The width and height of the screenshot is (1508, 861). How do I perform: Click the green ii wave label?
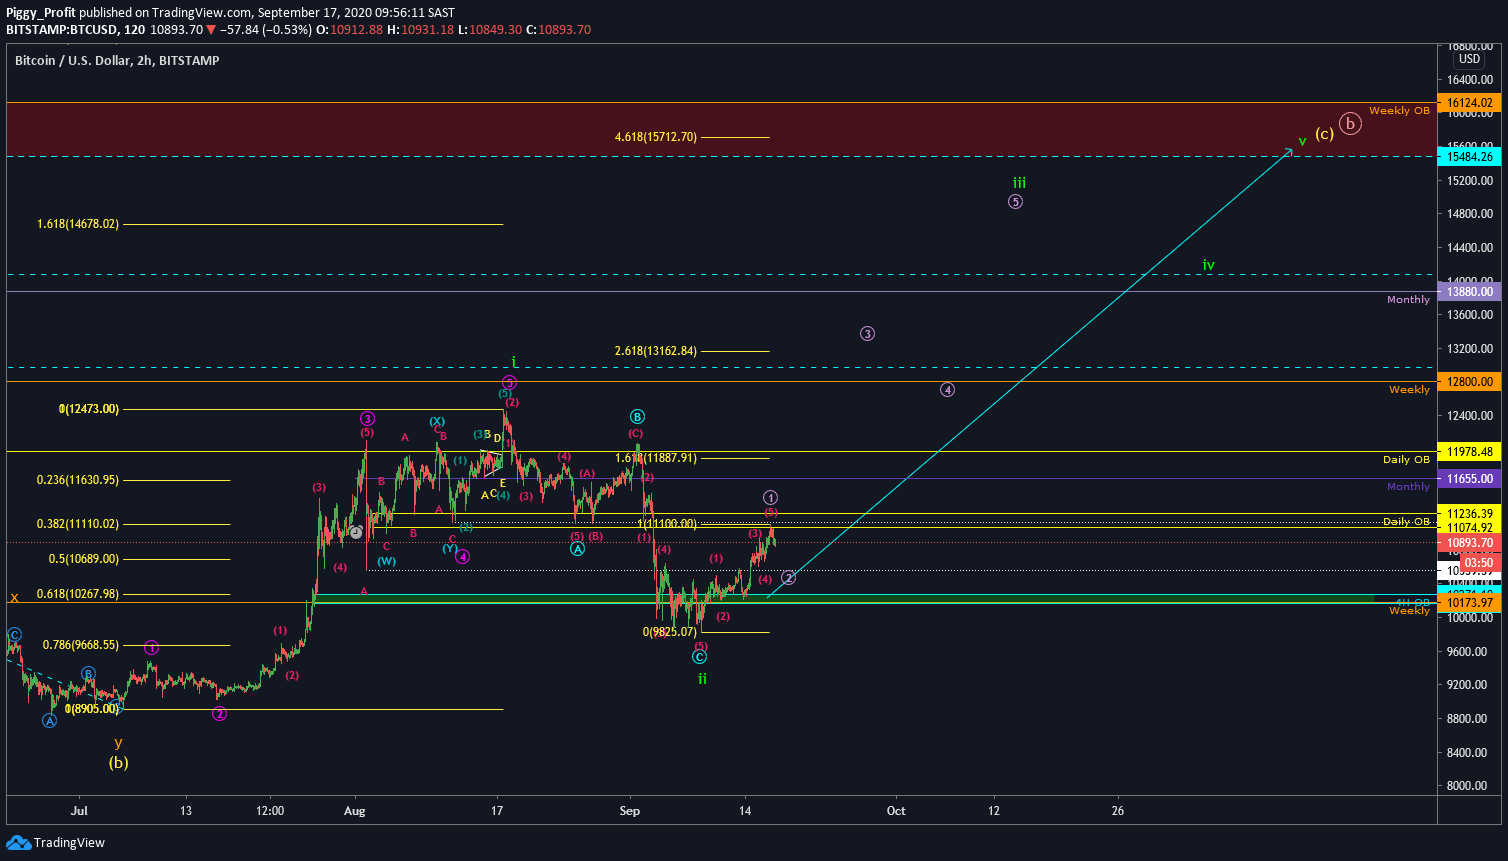pyautogui.click(x=702, y=678)
